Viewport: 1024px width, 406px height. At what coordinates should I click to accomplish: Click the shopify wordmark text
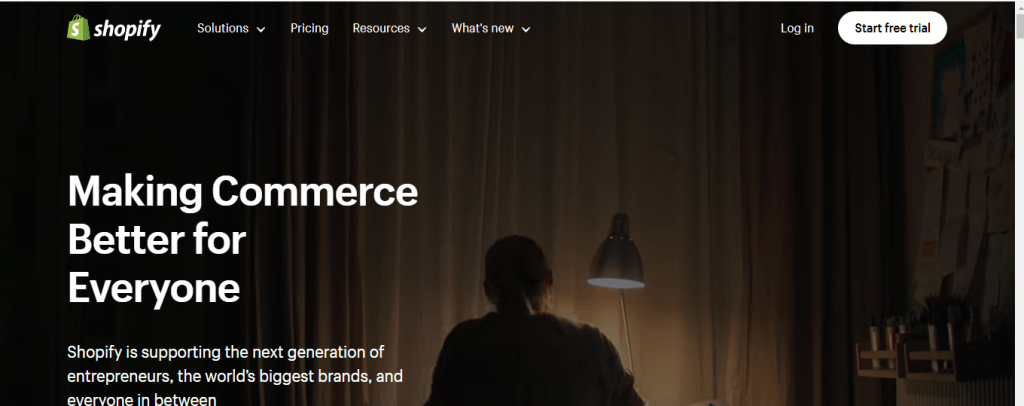[x=127, y=29]
